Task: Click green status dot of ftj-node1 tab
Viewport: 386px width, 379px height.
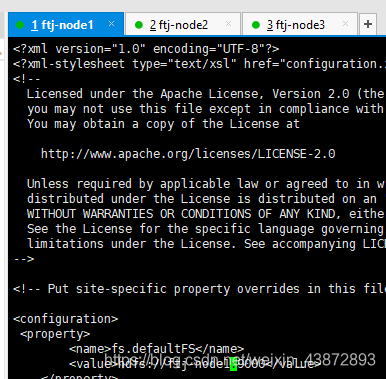Action: click(20, 25)
